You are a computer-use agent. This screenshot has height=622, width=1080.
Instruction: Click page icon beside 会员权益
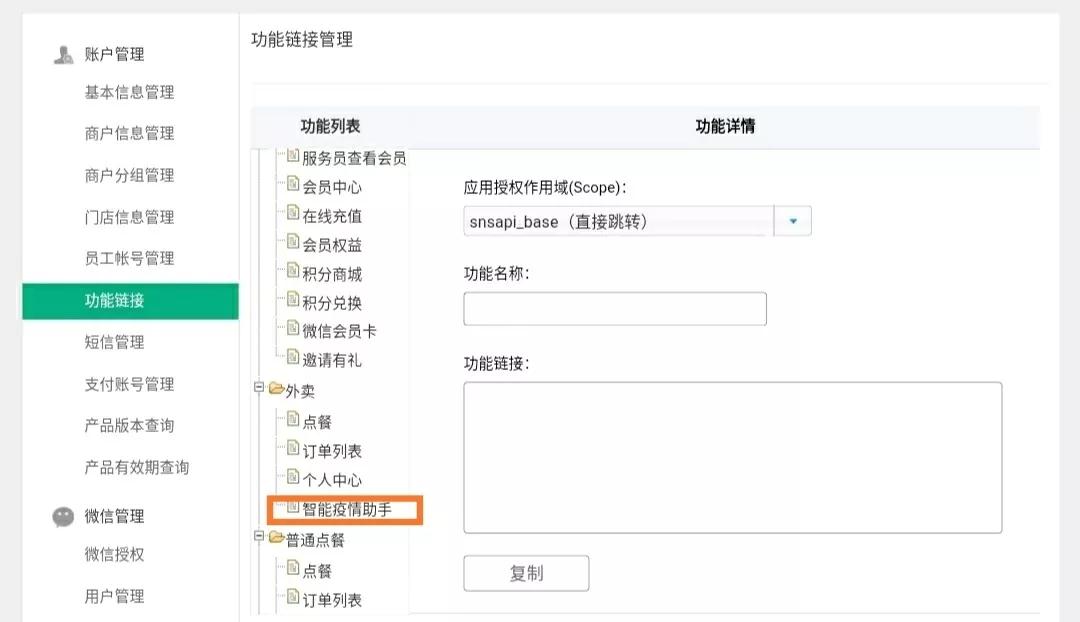(293, 242)
